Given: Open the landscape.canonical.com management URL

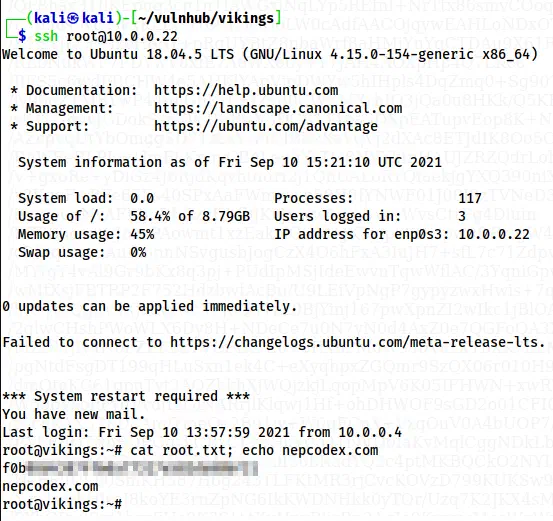Looking at the screenshot, I should pyautogui.click(x=278, y=109).
